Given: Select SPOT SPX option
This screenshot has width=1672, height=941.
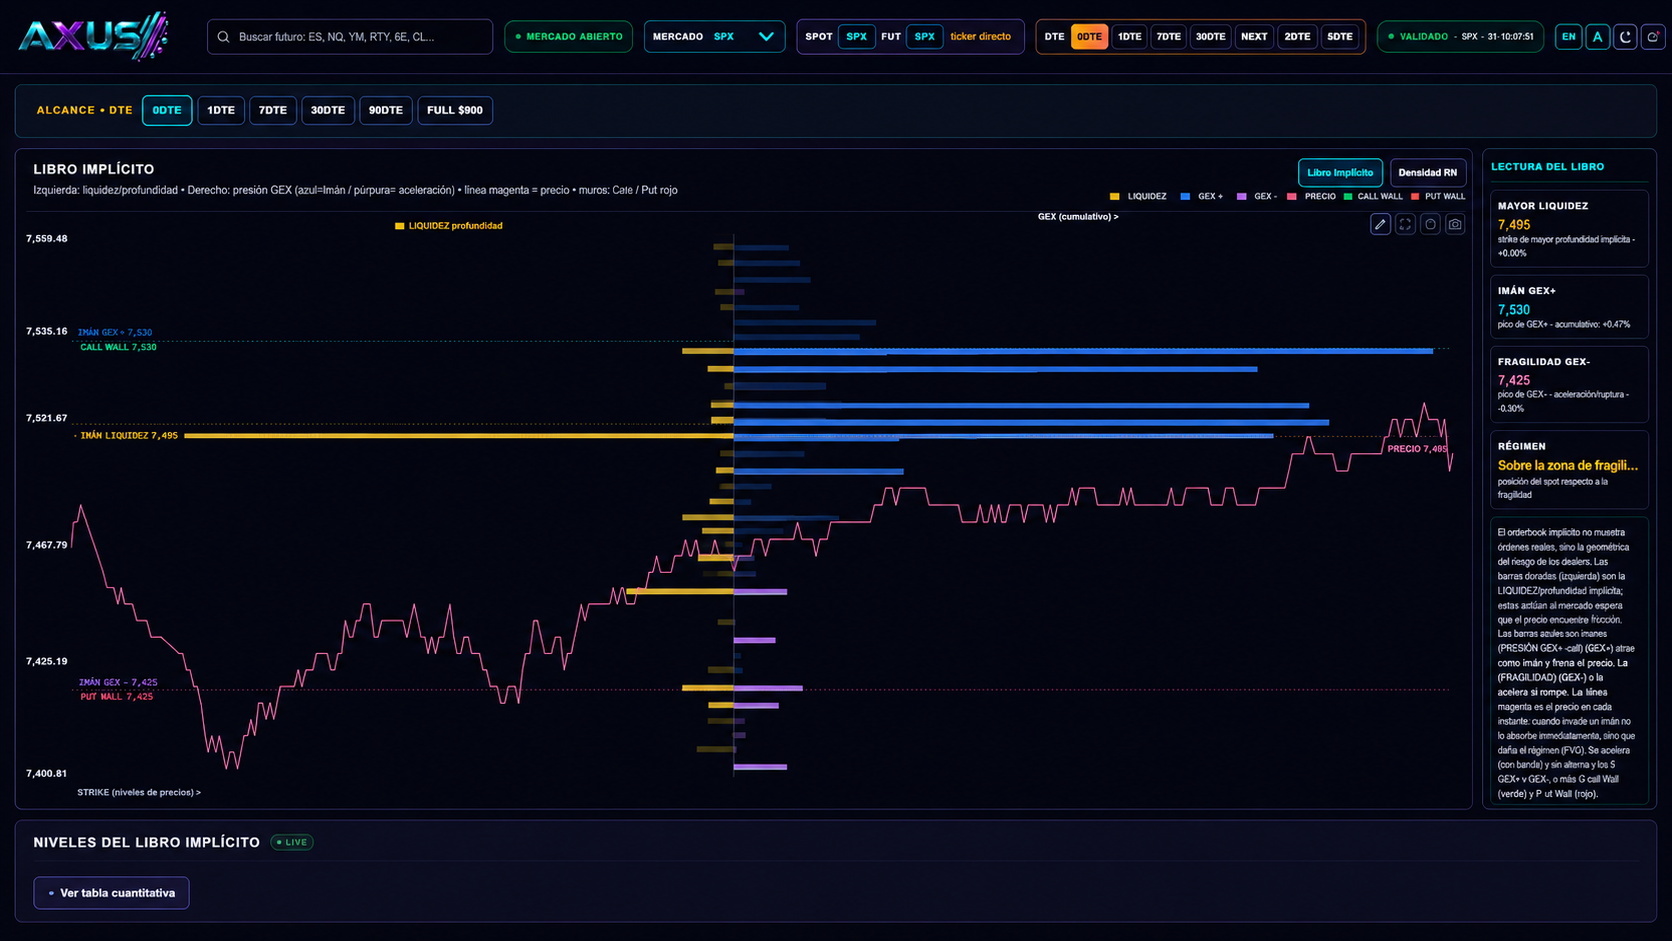Looking at the screenshot, I should 856,37.
